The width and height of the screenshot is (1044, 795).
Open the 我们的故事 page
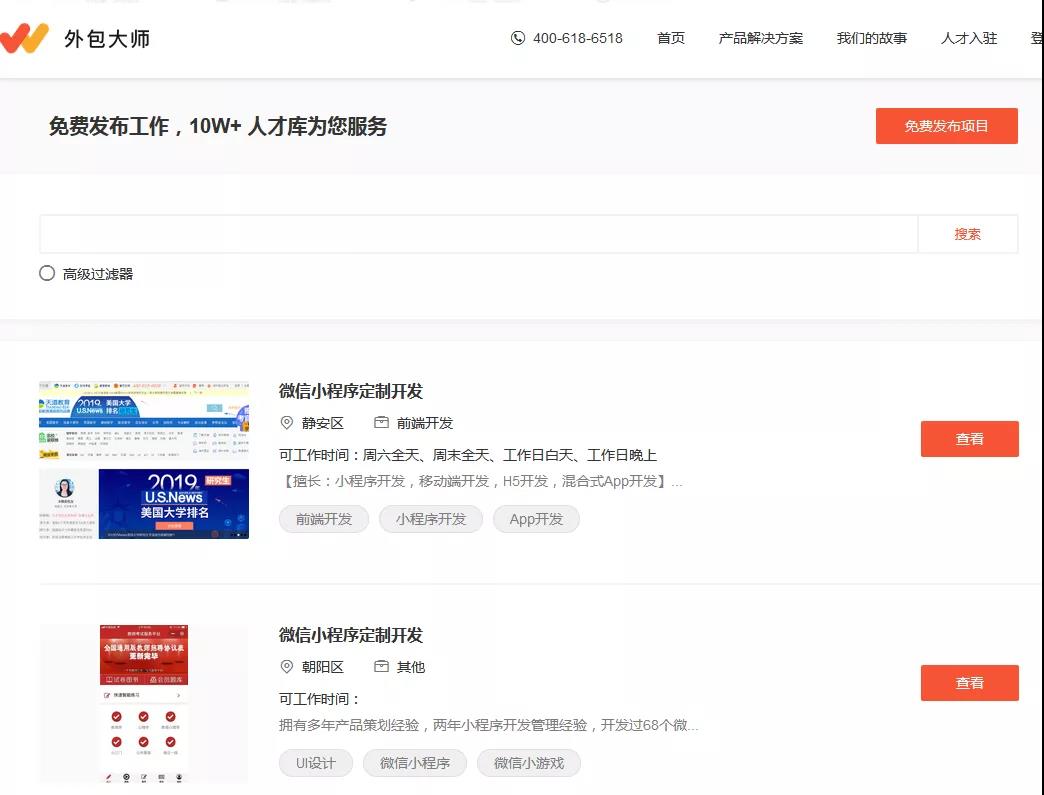[871, 38]
